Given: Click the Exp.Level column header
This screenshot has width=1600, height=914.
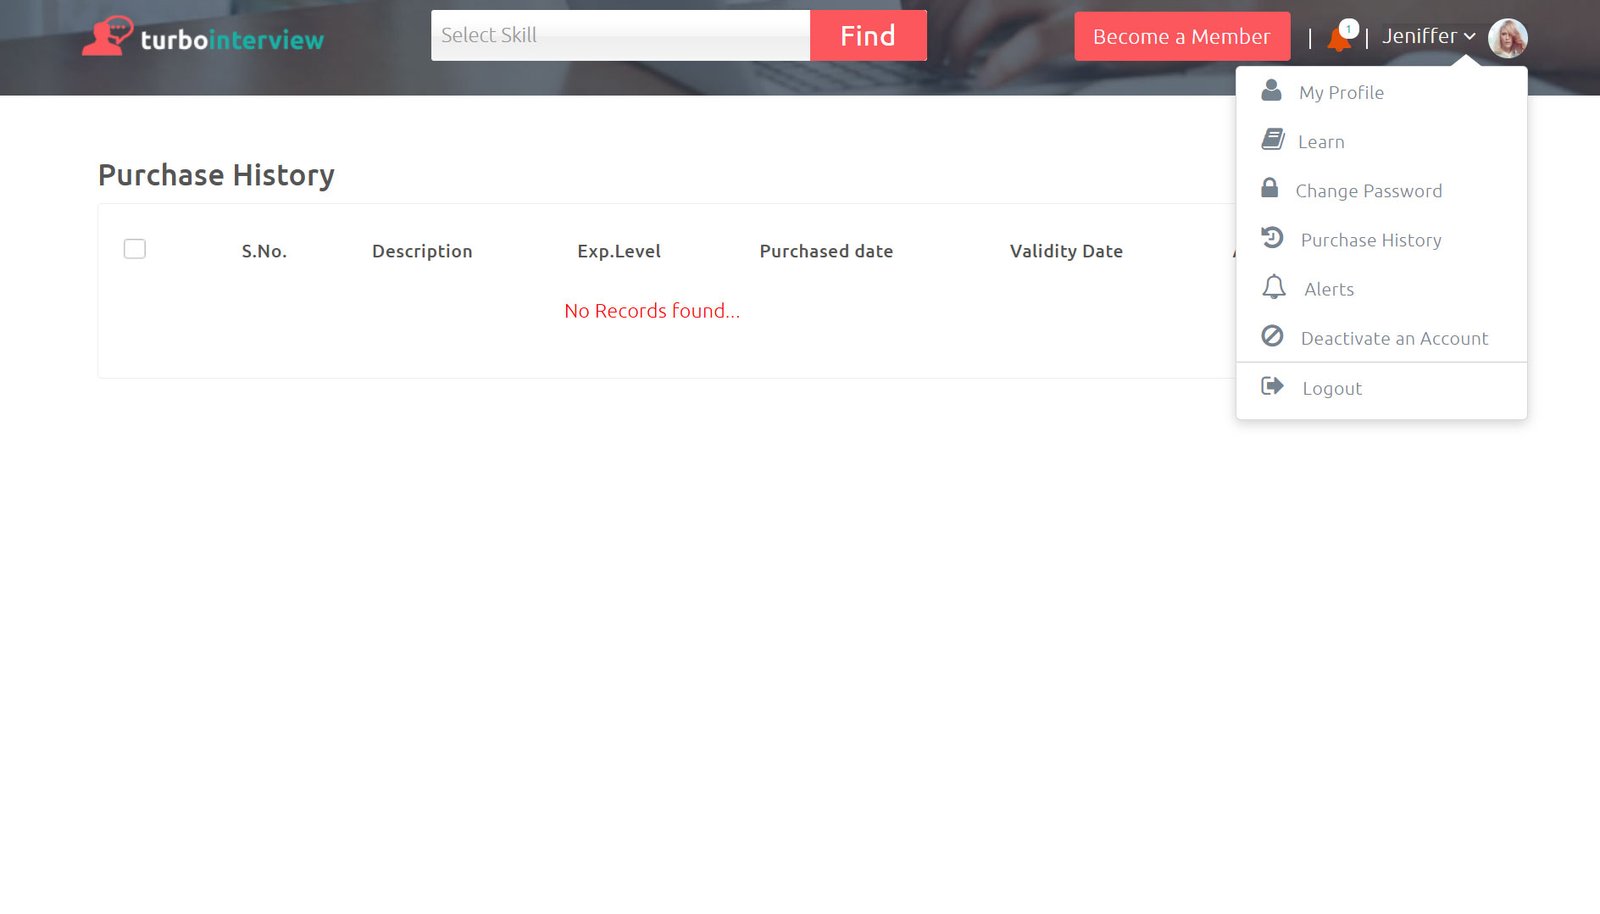Looking at the screenshot, I should 619,251.
